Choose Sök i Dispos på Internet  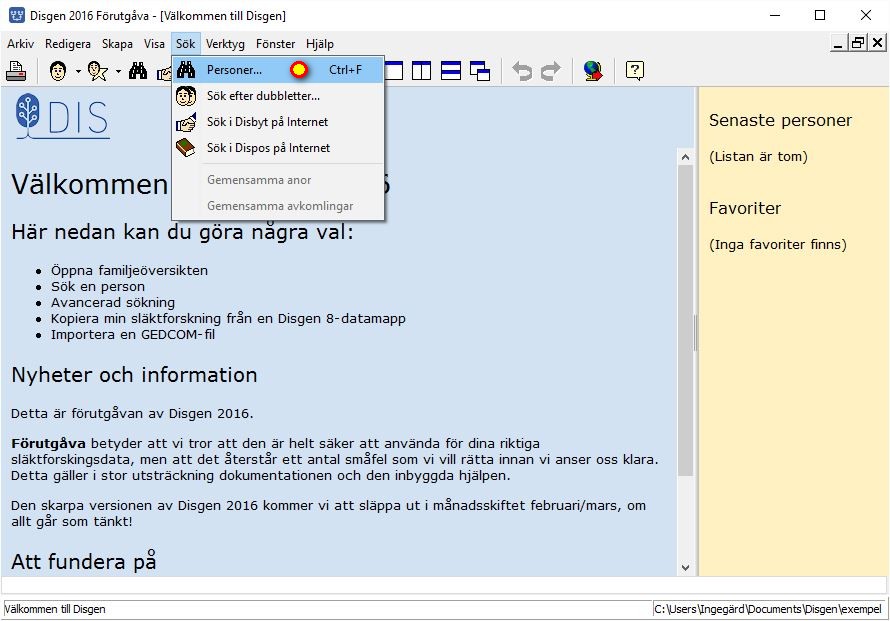(x=278, y=148)
